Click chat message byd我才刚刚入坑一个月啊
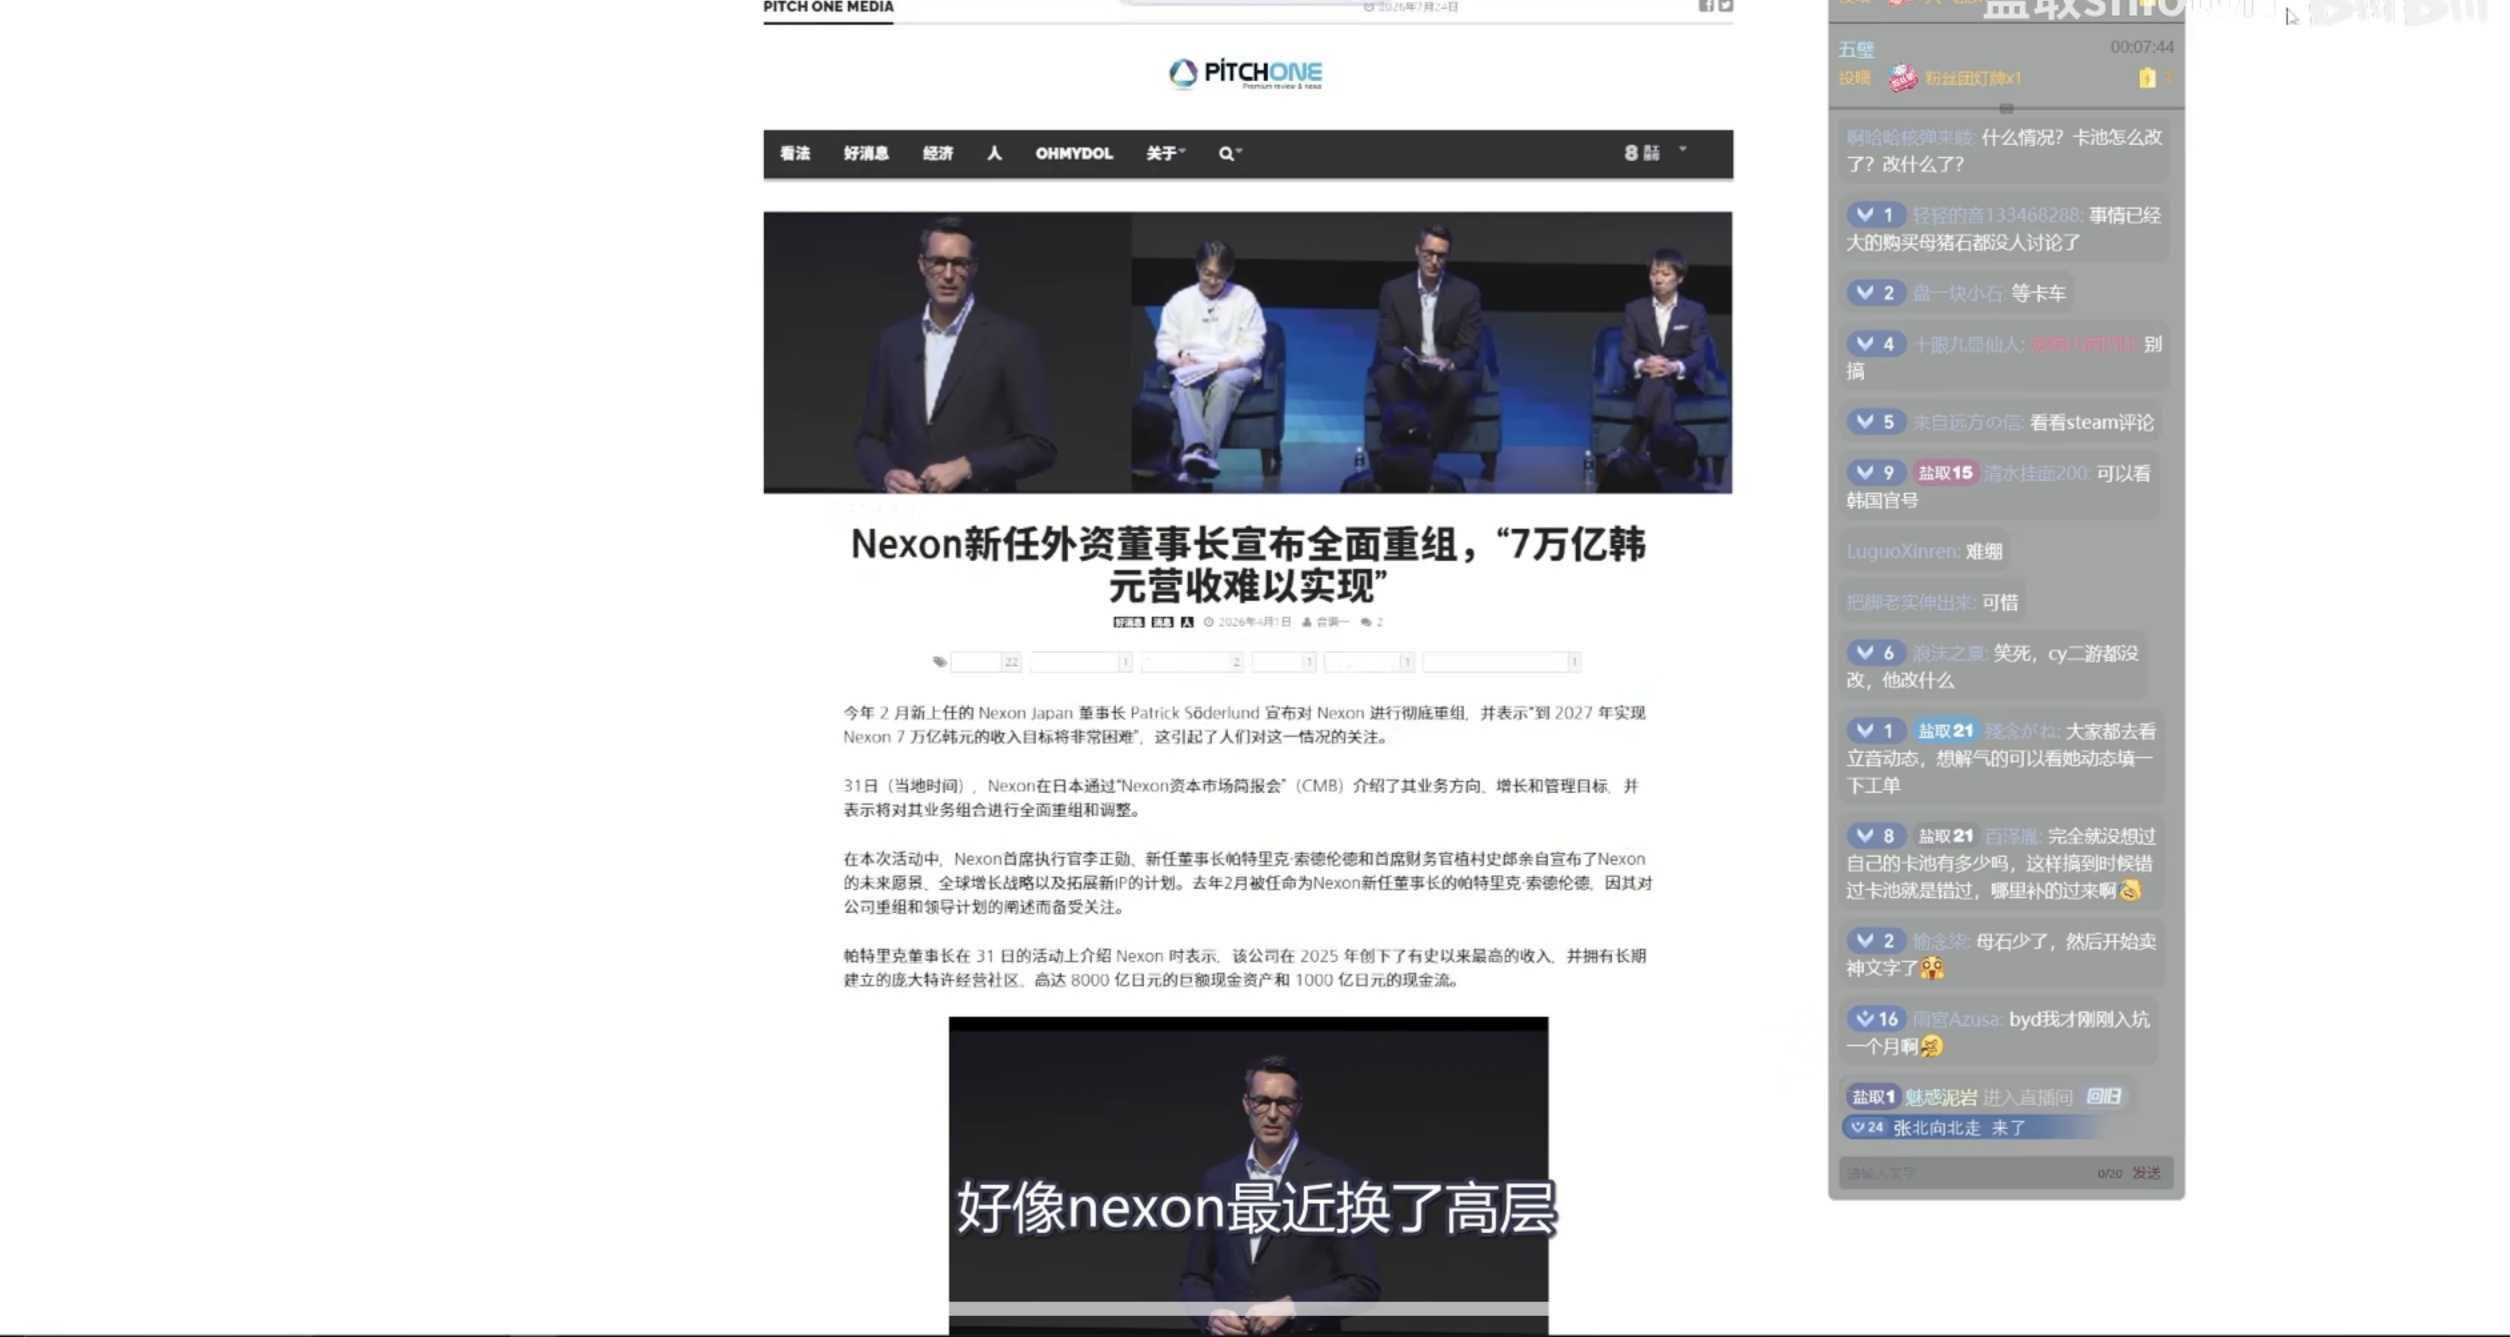This screenshot has height=1337, width=2510. tap(1997, 1033)
